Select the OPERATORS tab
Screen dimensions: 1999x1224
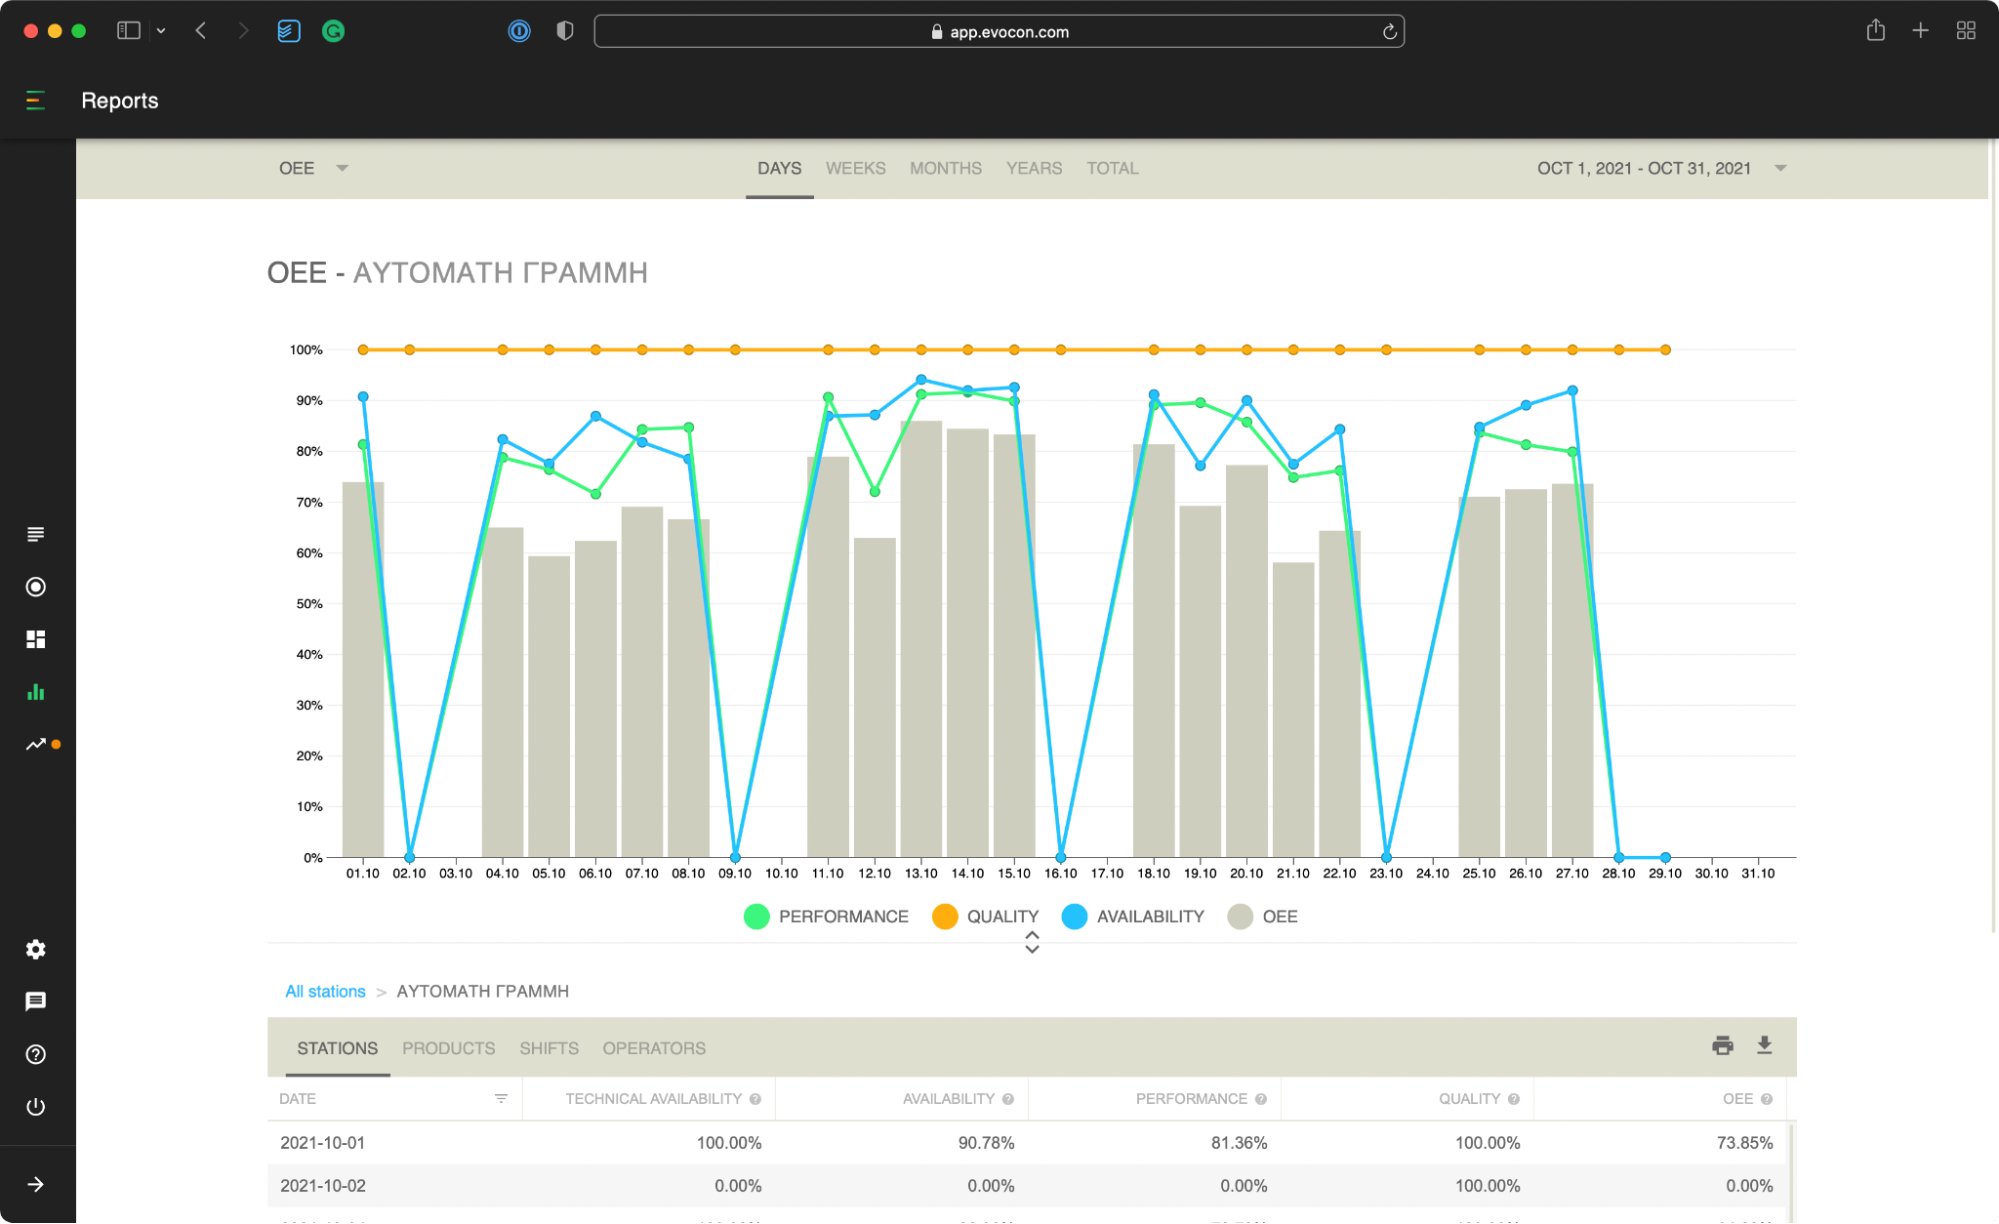(653, 1048)
